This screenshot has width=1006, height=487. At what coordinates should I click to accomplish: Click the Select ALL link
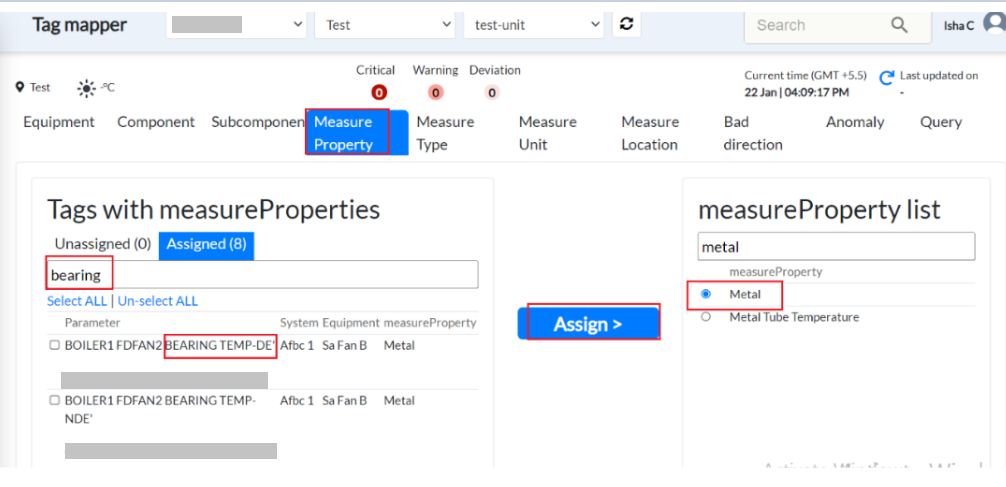point(77,301)
